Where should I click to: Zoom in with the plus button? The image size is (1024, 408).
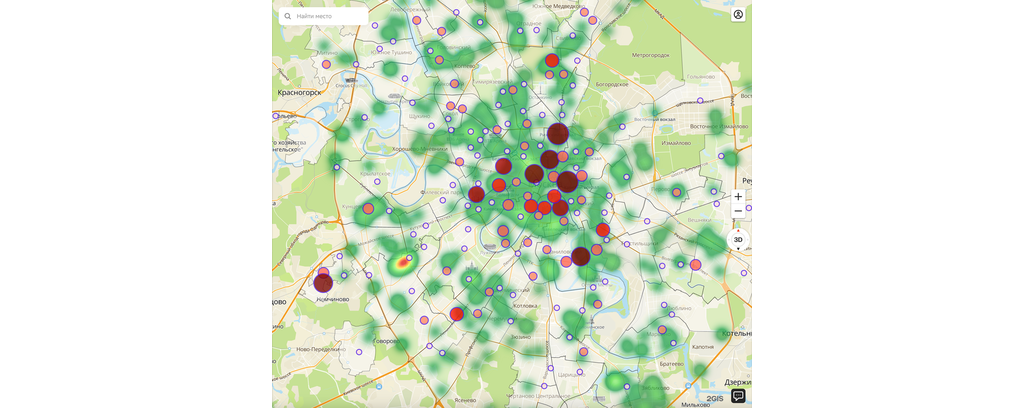[x=738, y=196]
